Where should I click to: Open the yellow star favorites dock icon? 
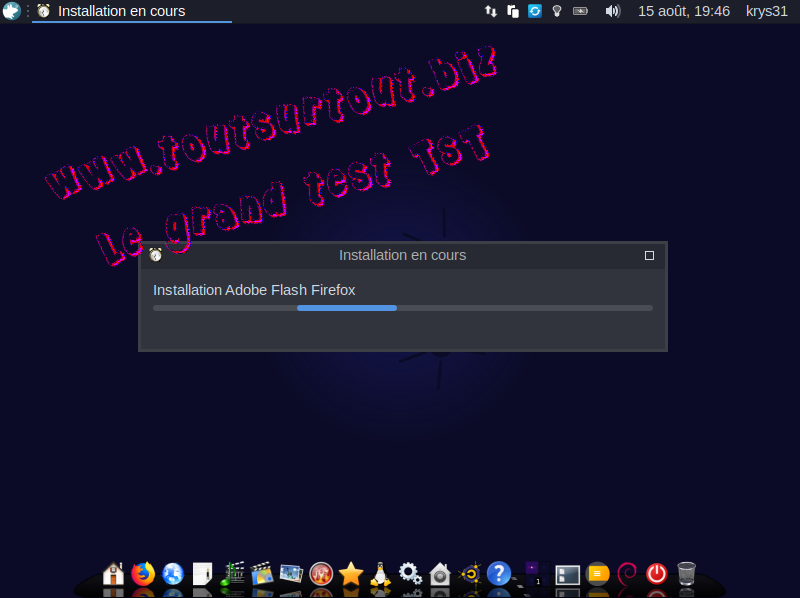click(x=351, y=574)
